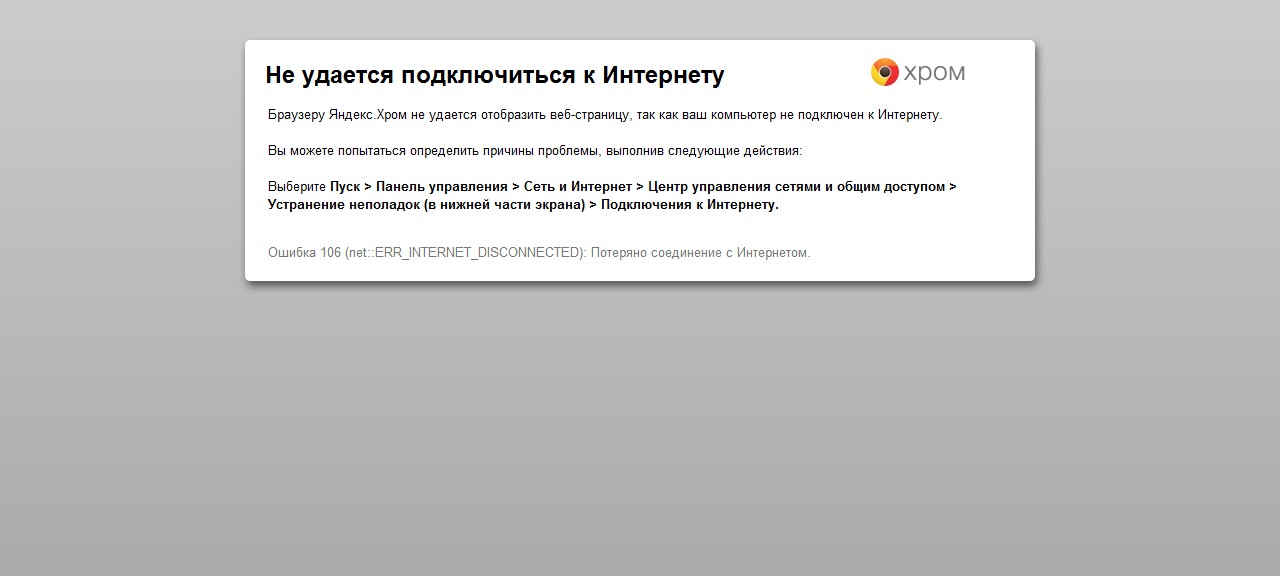
Task: Click the heading "Не удается подключиться к Интернету"
Action: 495,75
